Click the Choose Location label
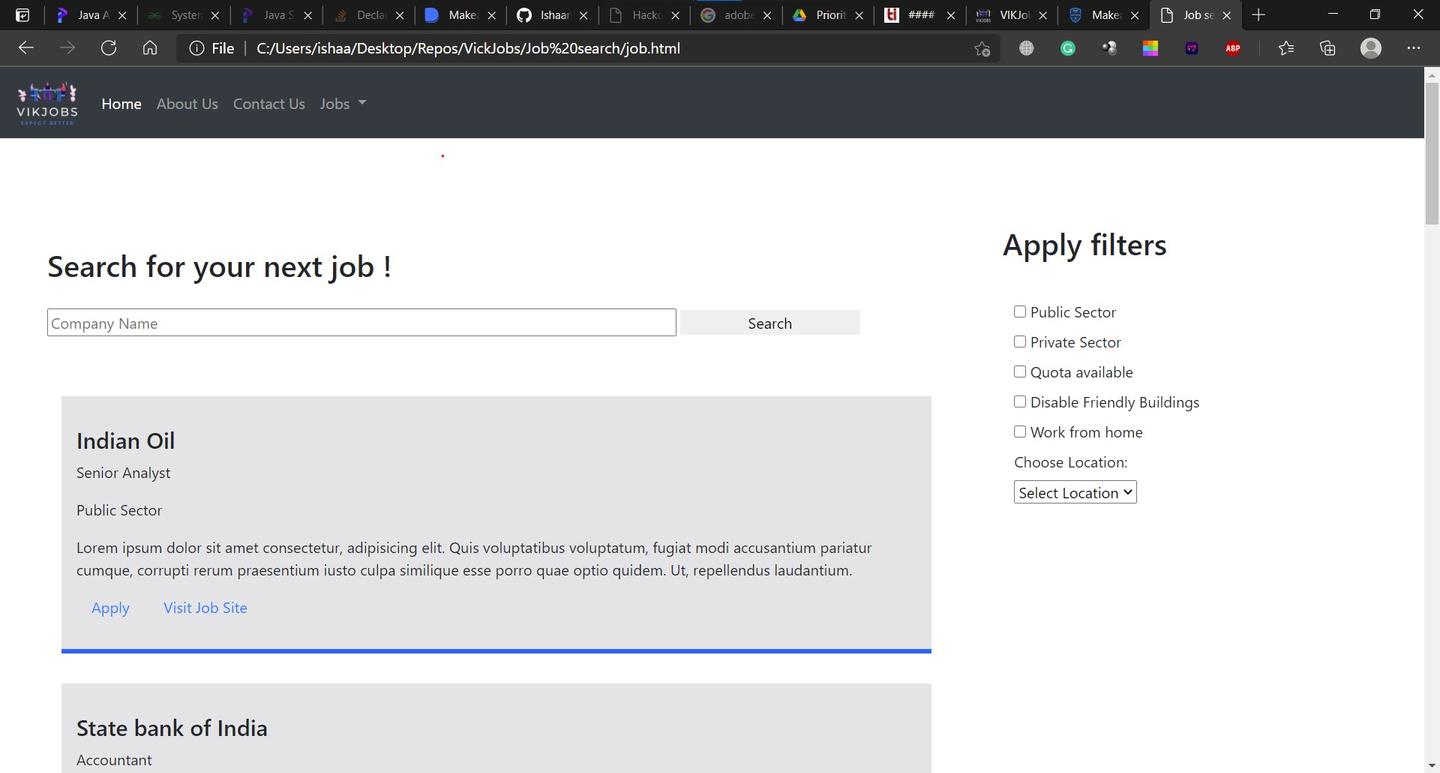The image size is (1440, 773). (x=1071, y=462)
